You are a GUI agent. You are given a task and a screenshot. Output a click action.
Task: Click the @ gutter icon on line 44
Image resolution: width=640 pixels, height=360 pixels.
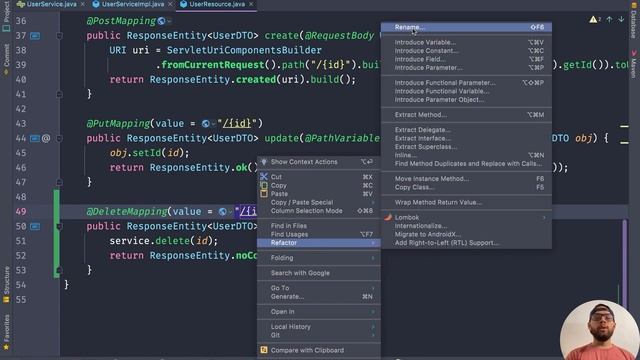pyautogui.click(x=46, y=138)
